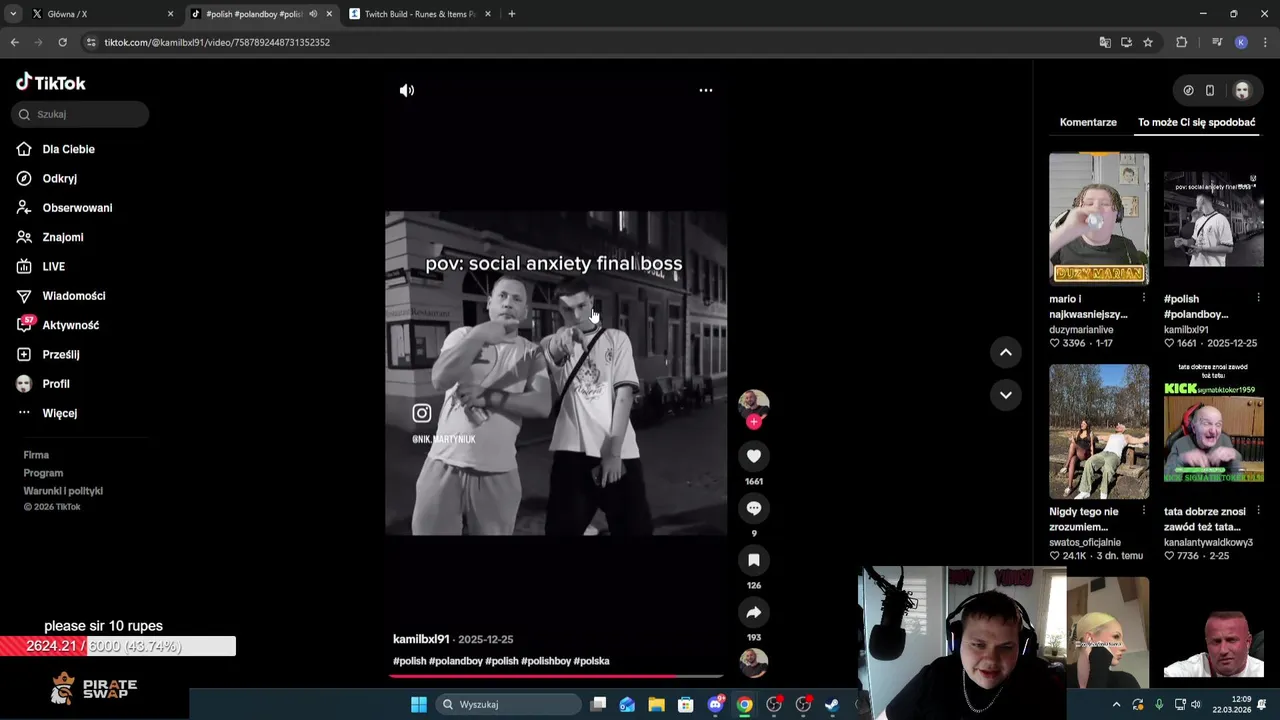Open Dla Ciebie feed in sidebar
1280x720 pixels.
coord(68,149)
